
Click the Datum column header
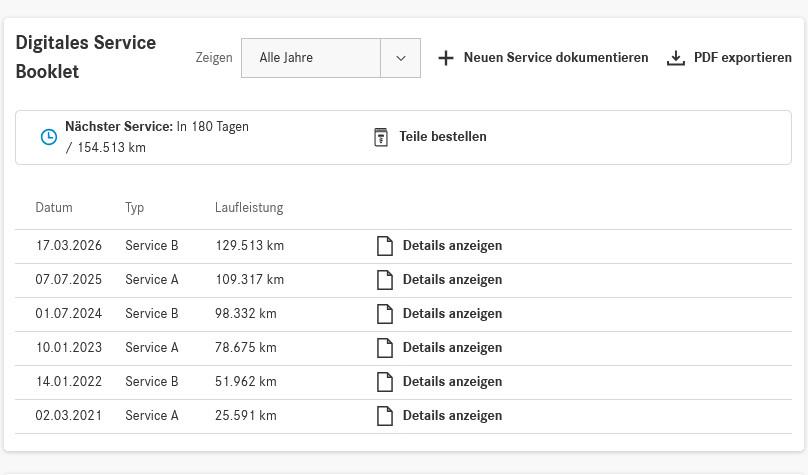[54, 208]
